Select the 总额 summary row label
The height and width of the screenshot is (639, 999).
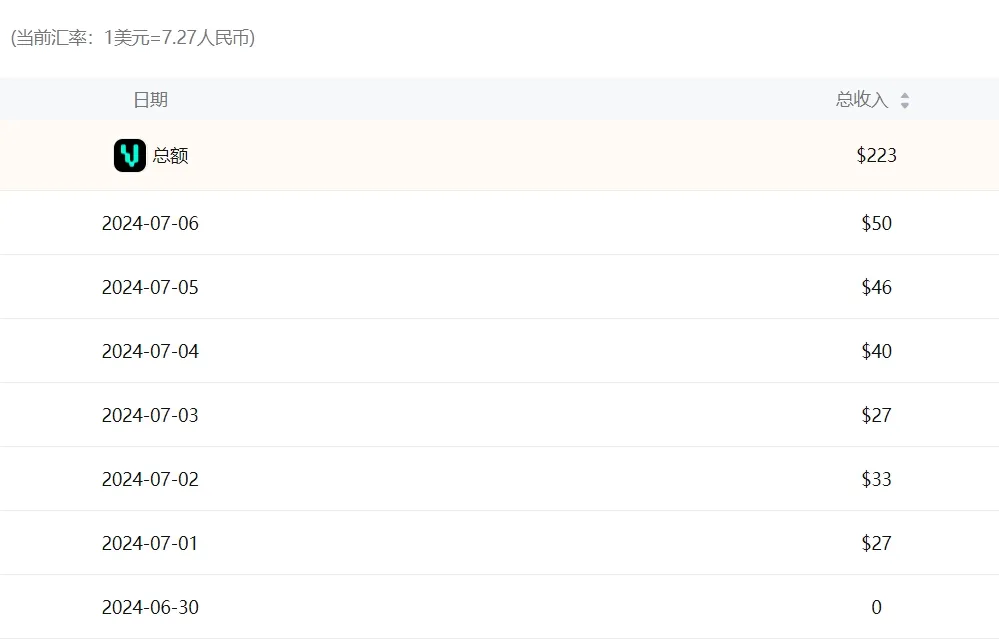click(x=170, y=156)
